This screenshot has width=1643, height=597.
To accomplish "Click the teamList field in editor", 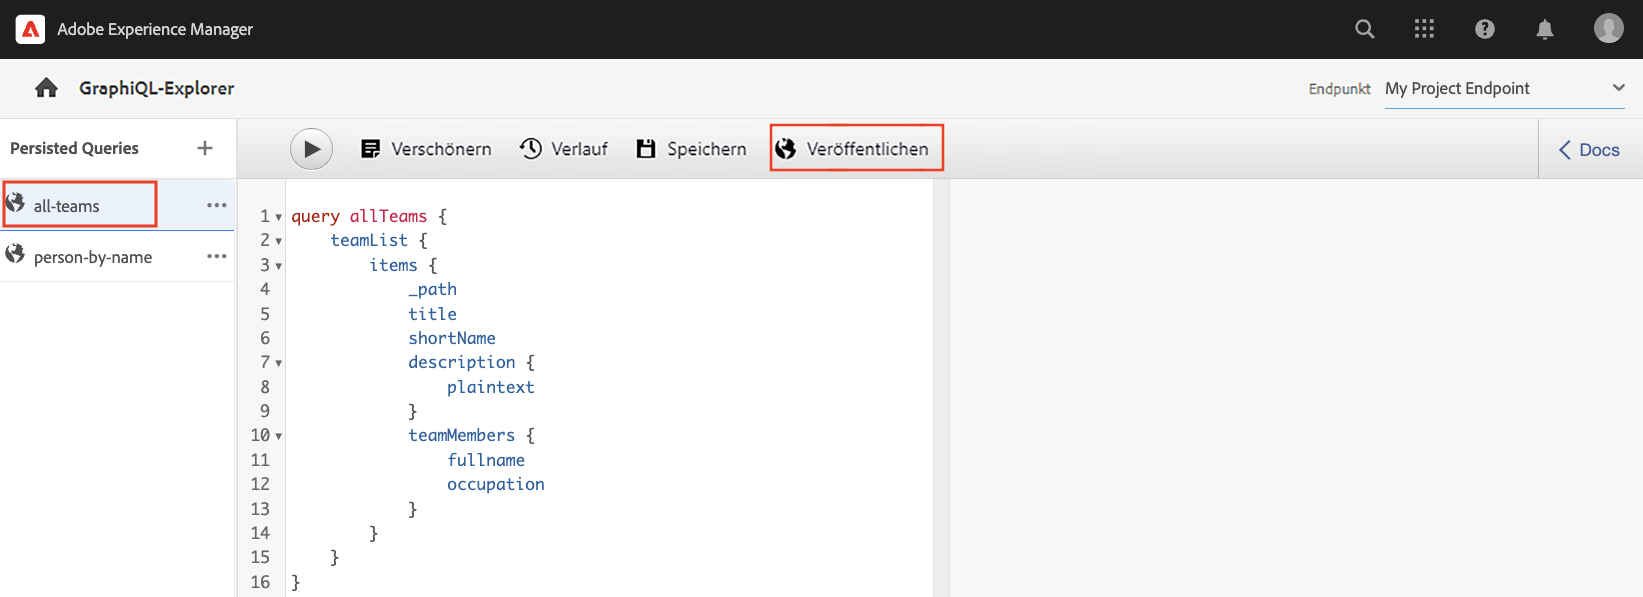I will point(369,240).
